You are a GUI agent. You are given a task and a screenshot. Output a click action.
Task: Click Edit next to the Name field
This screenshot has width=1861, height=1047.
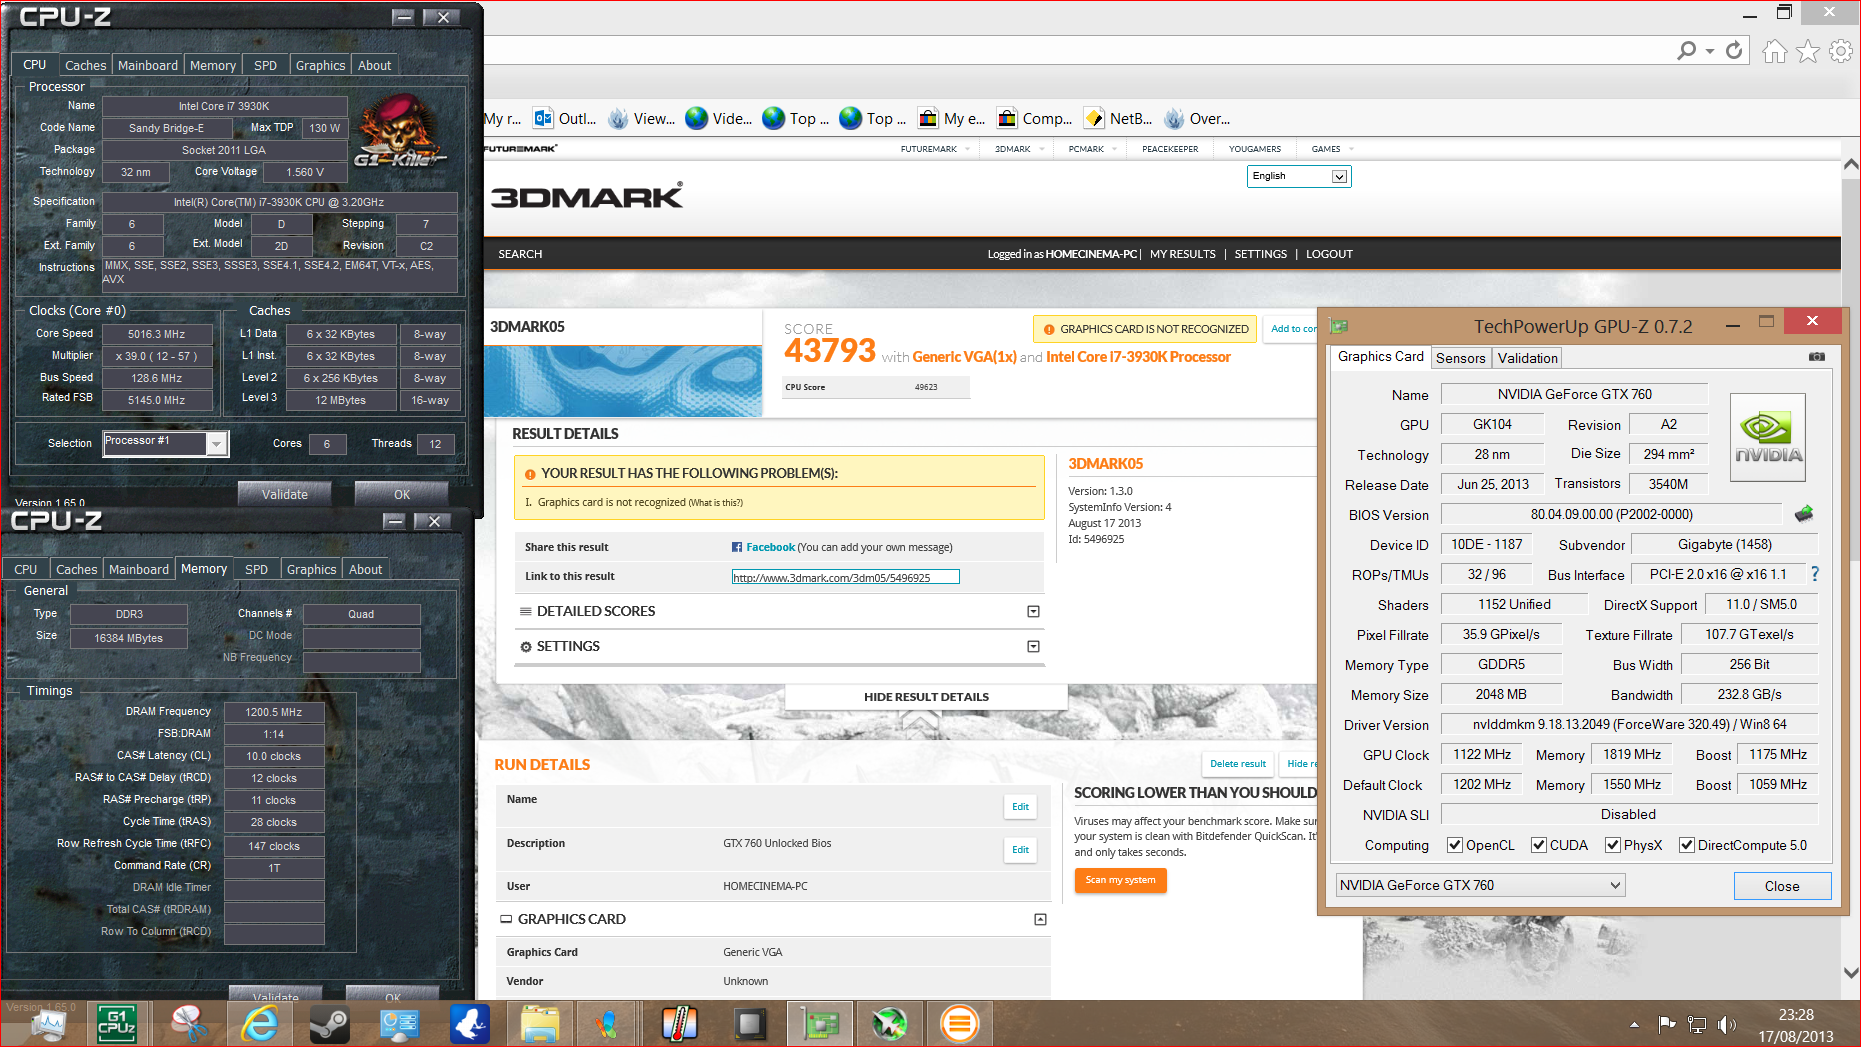1020,807
